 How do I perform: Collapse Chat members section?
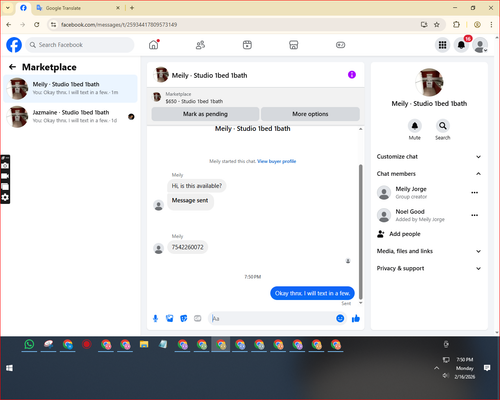click(429, 174)
